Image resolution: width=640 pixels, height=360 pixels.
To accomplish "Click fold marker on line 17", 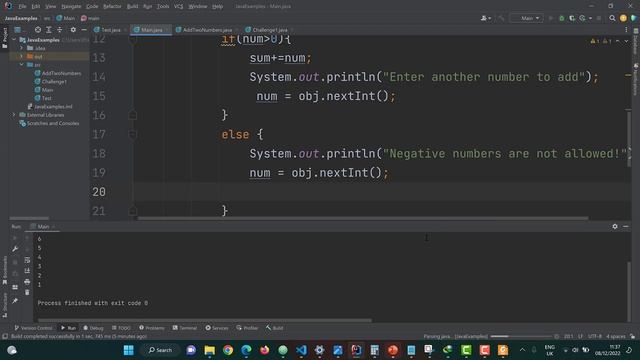I will tap(133, 134).
